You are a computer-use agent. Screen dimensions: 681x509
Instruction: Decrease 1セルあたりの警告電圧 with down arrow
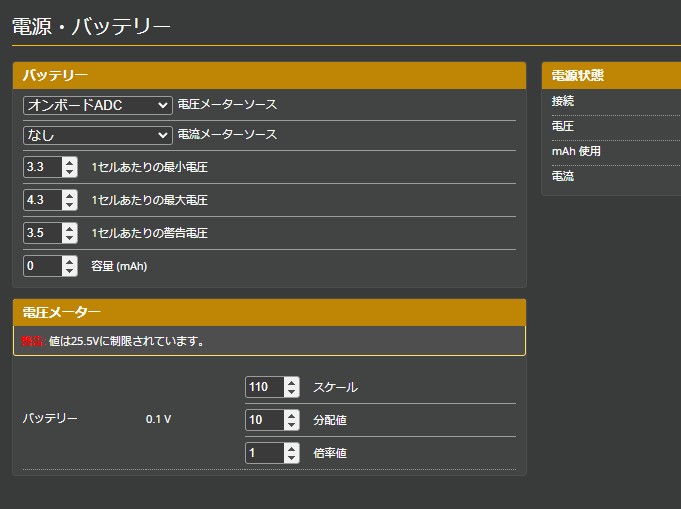[69, 238]
